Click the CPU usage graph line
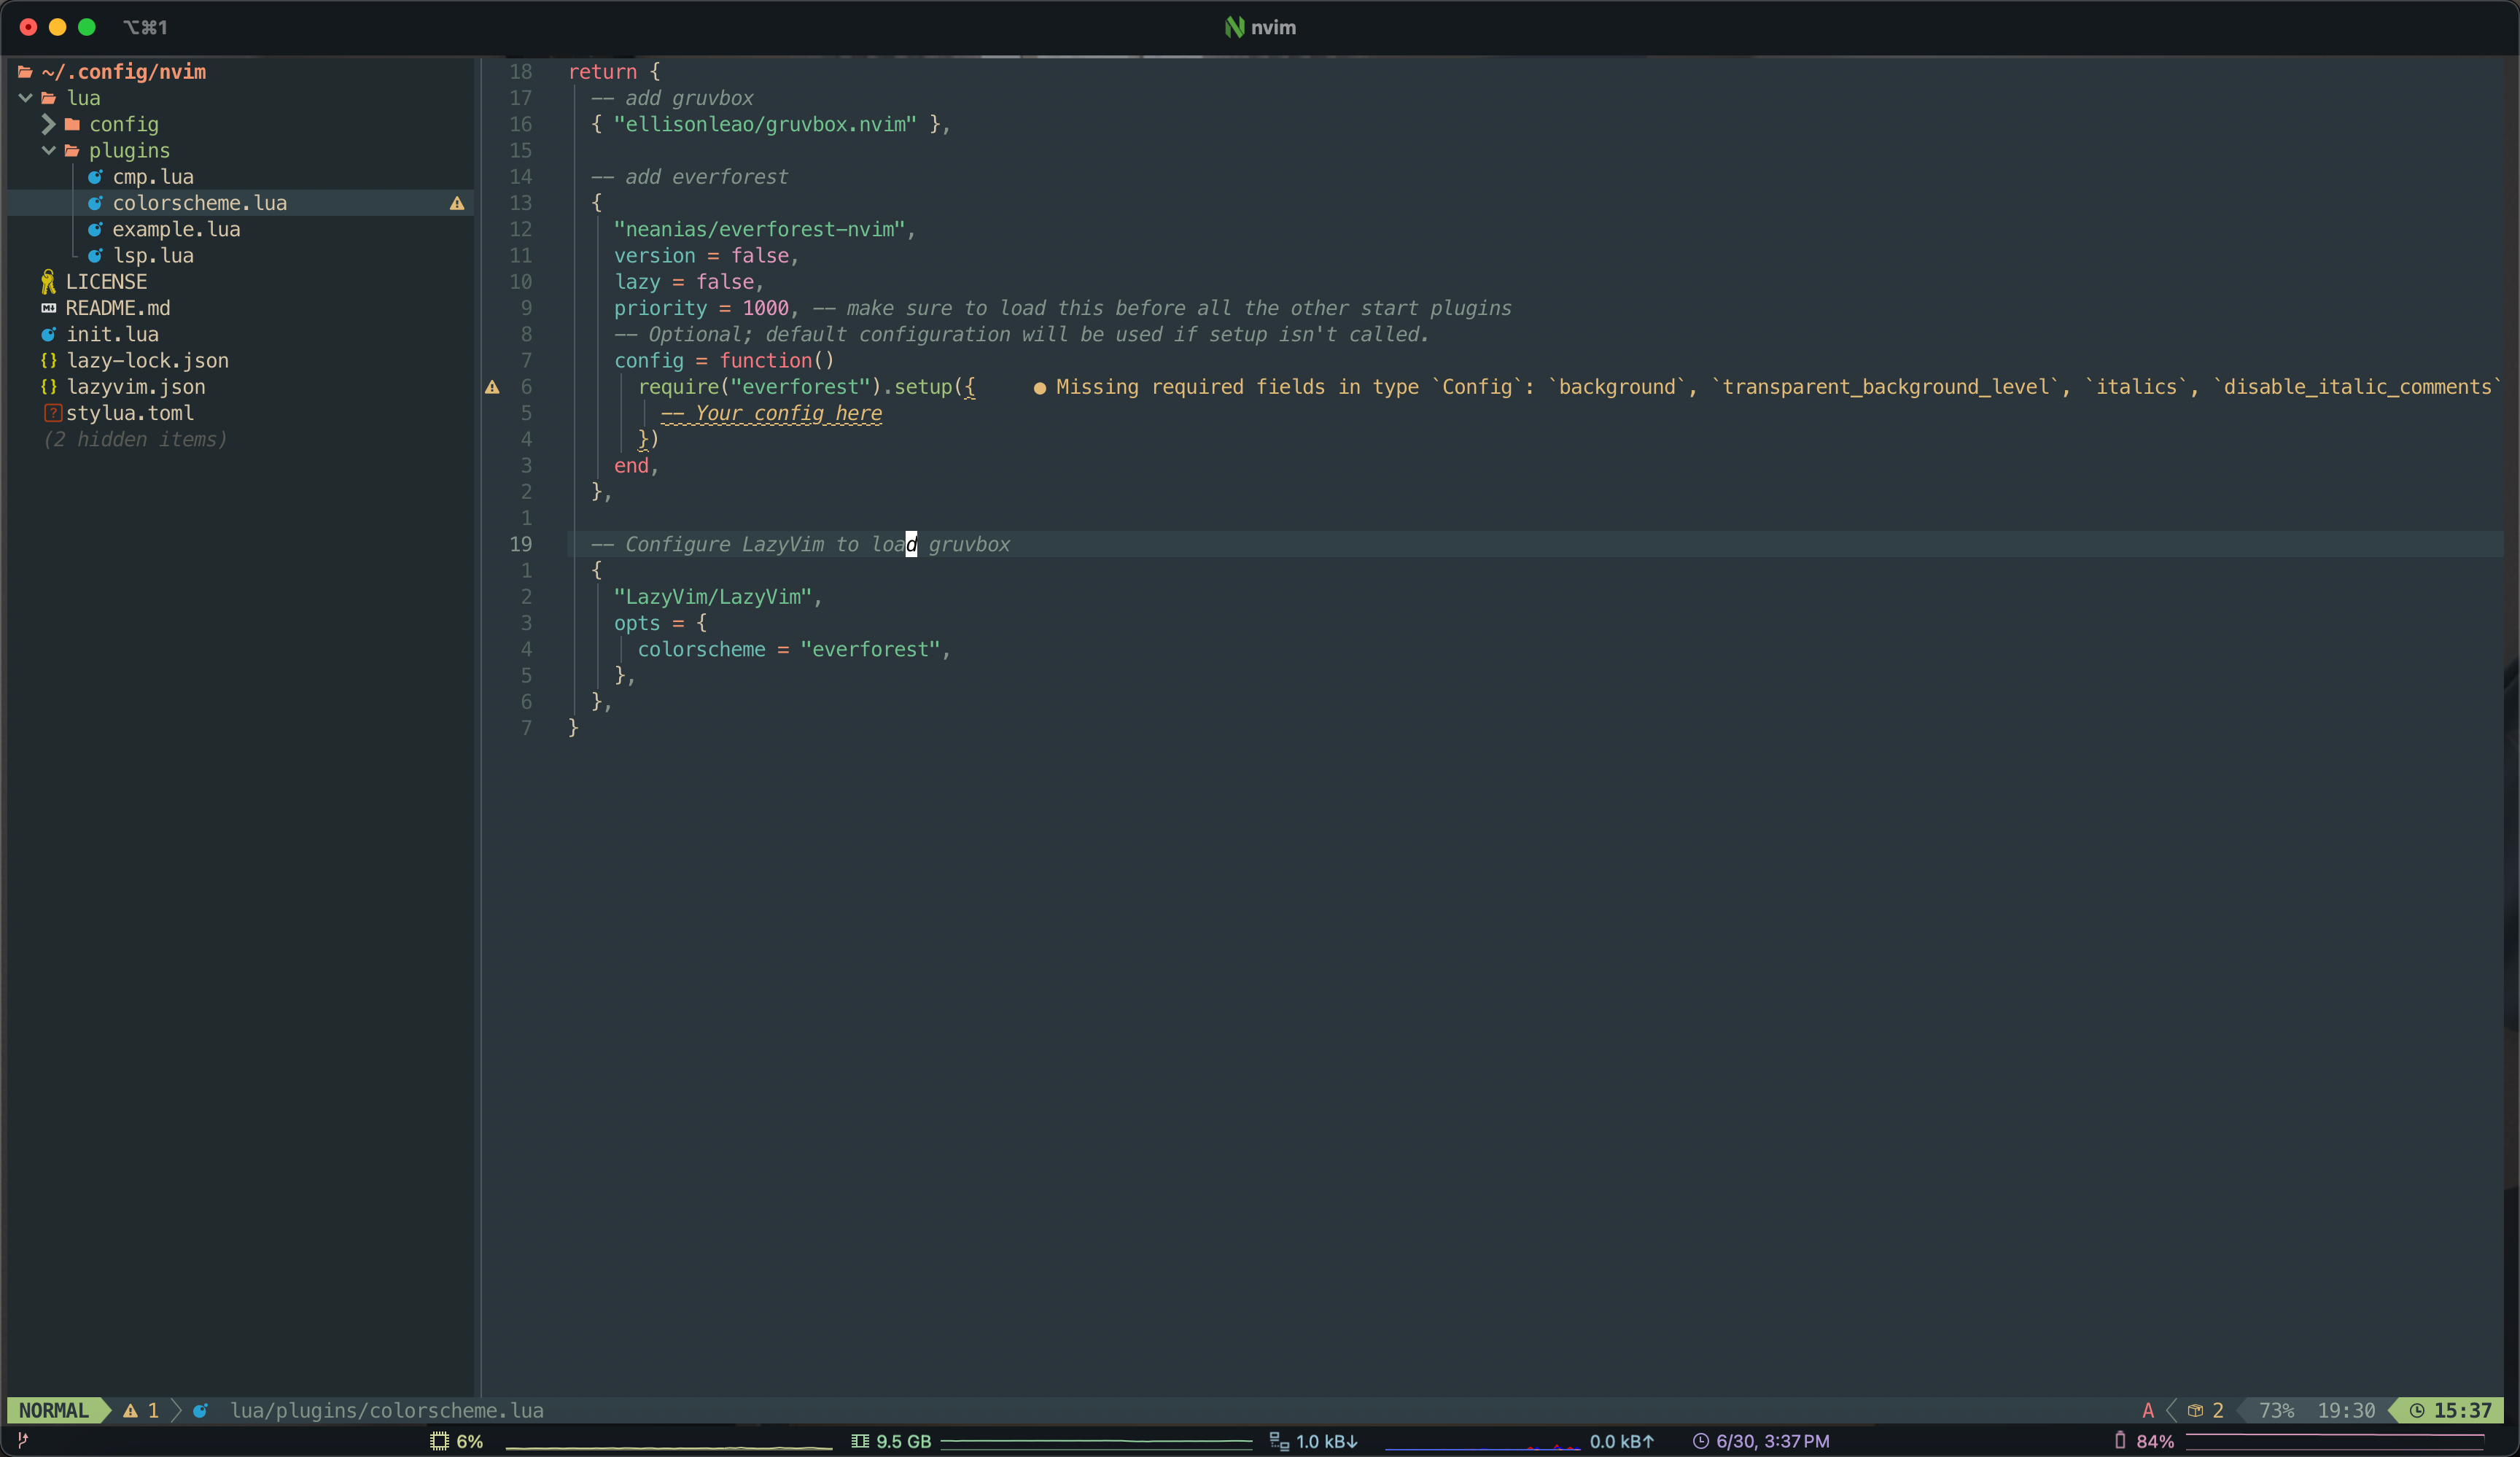The height and width of the screenshot is (1457, 2520). click(x=669, y=1446)
